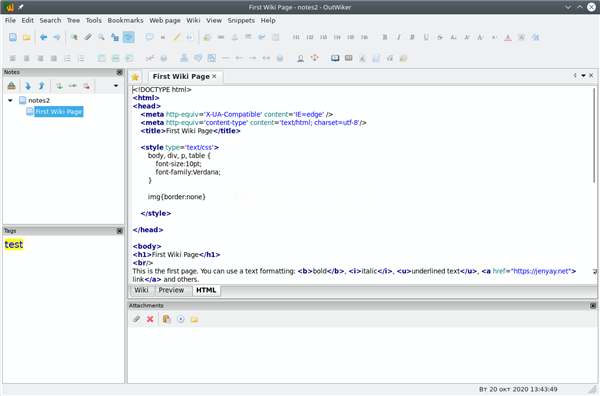Click the new page icon in toolbar
This screenshot has height=396, width=600.
[x=13, y=37]
